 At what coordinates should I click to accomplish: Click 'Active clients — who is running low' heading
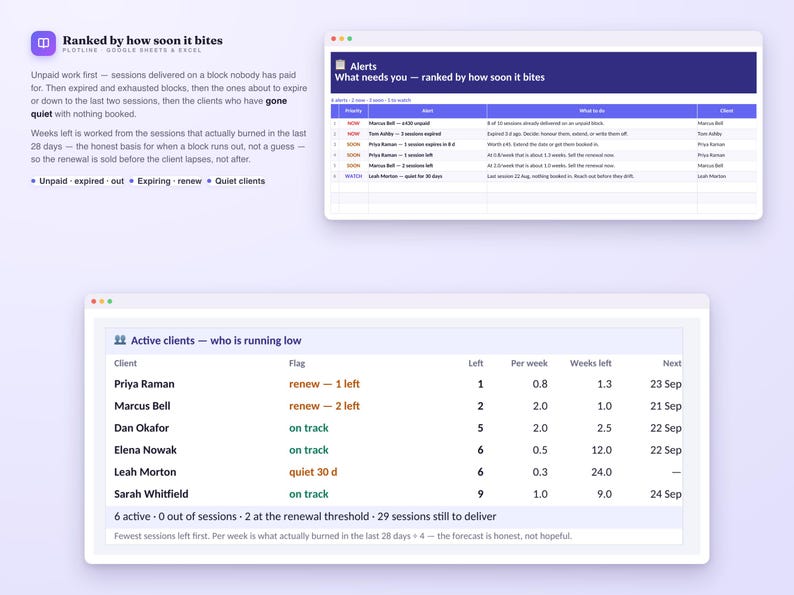click(x=216, y=340)
